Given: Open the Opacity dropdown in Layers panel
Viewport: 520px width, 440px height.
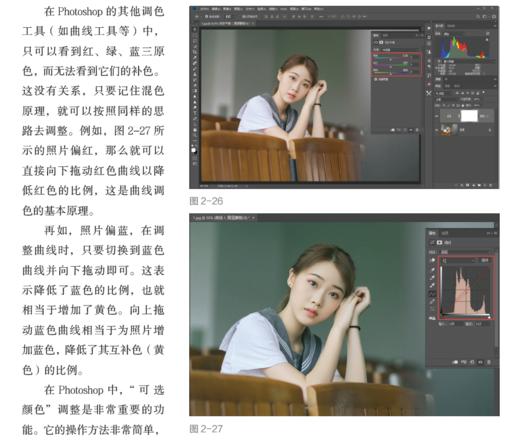Looking at the screenshot, I should [x=476, y=99].
